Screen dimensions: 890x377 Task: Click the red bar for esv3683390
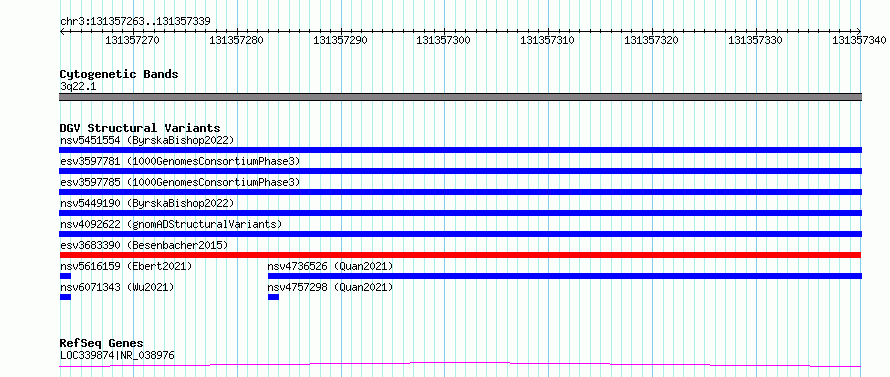tap(460, 255)
